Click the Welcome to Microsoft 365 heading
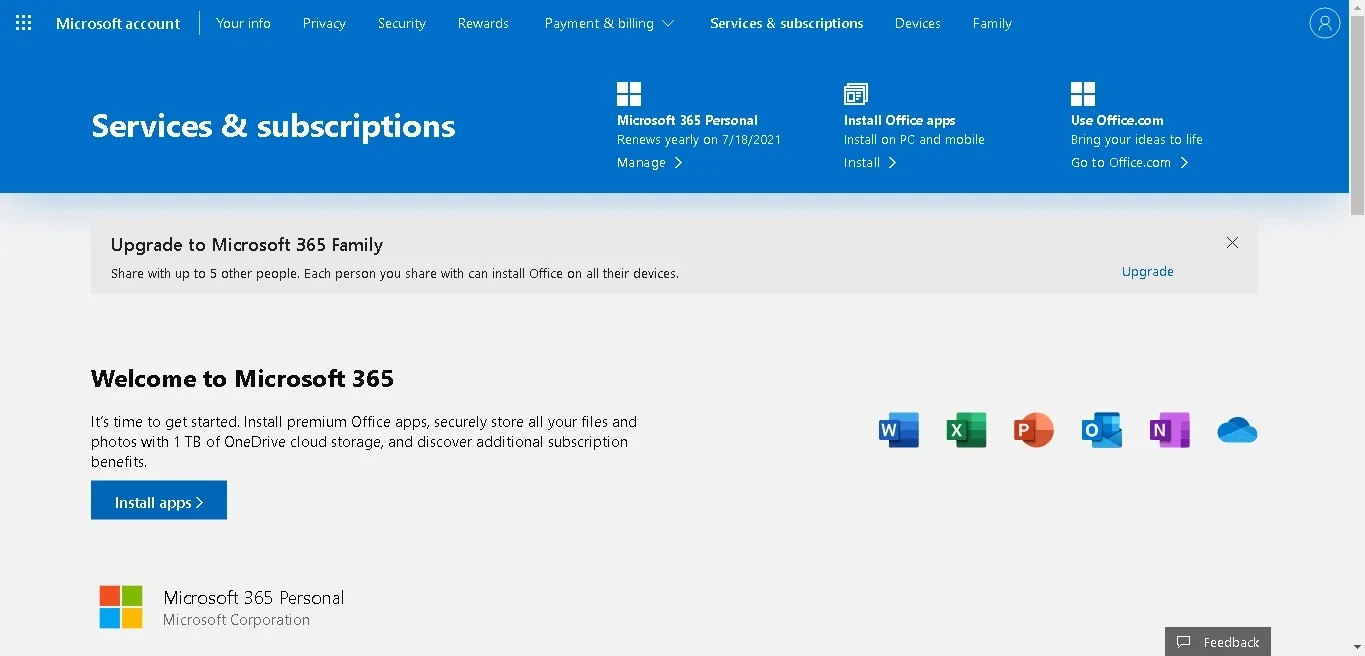1365x656 pixels. click(242, 379)
